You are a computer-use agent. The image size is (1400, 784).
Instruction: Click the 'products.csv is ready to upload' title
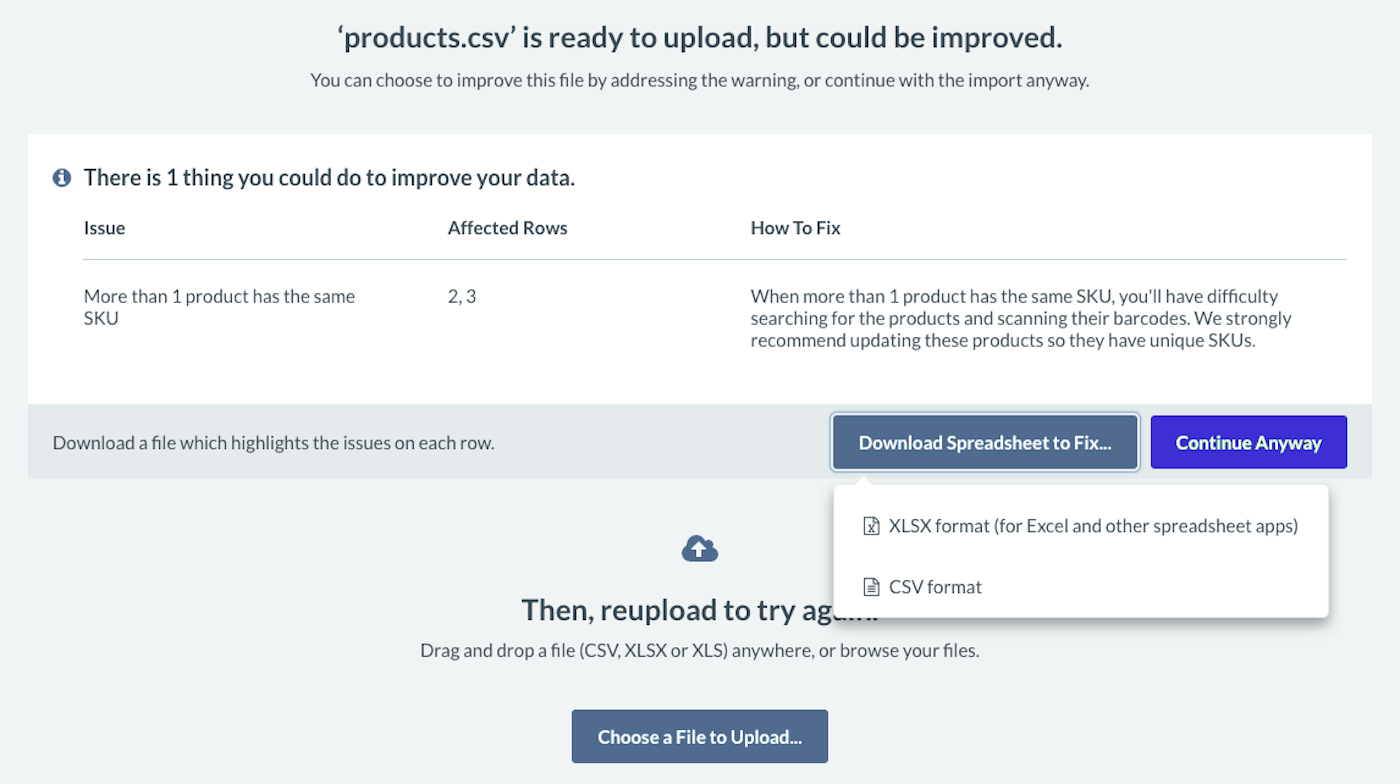pos(700,39)
